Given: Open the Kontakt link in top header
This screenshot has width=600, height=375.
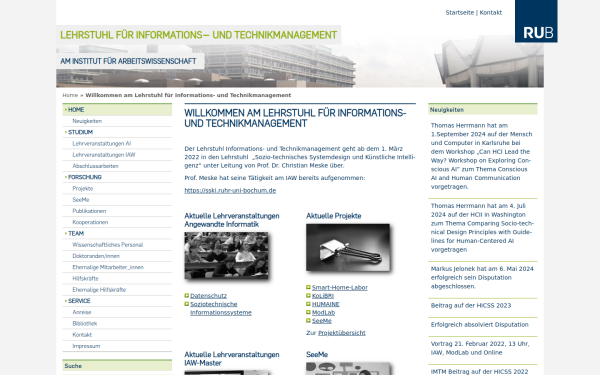Looking at the screenshot, I should [x=491, y=13].
